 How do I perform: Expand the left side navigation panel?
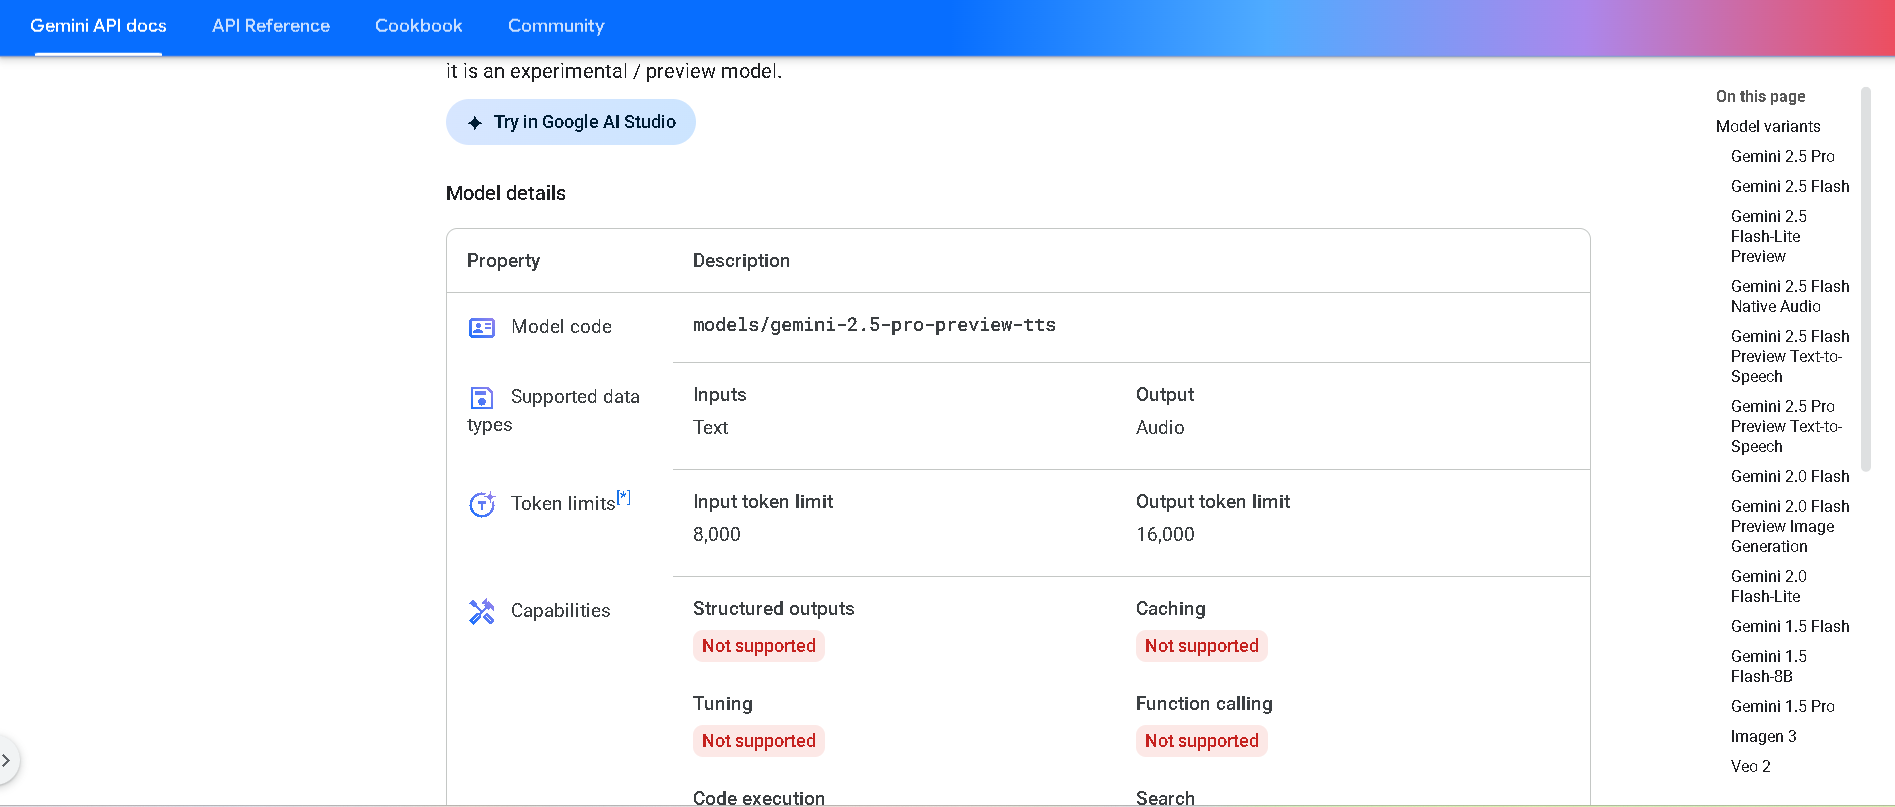coord(7,761)
